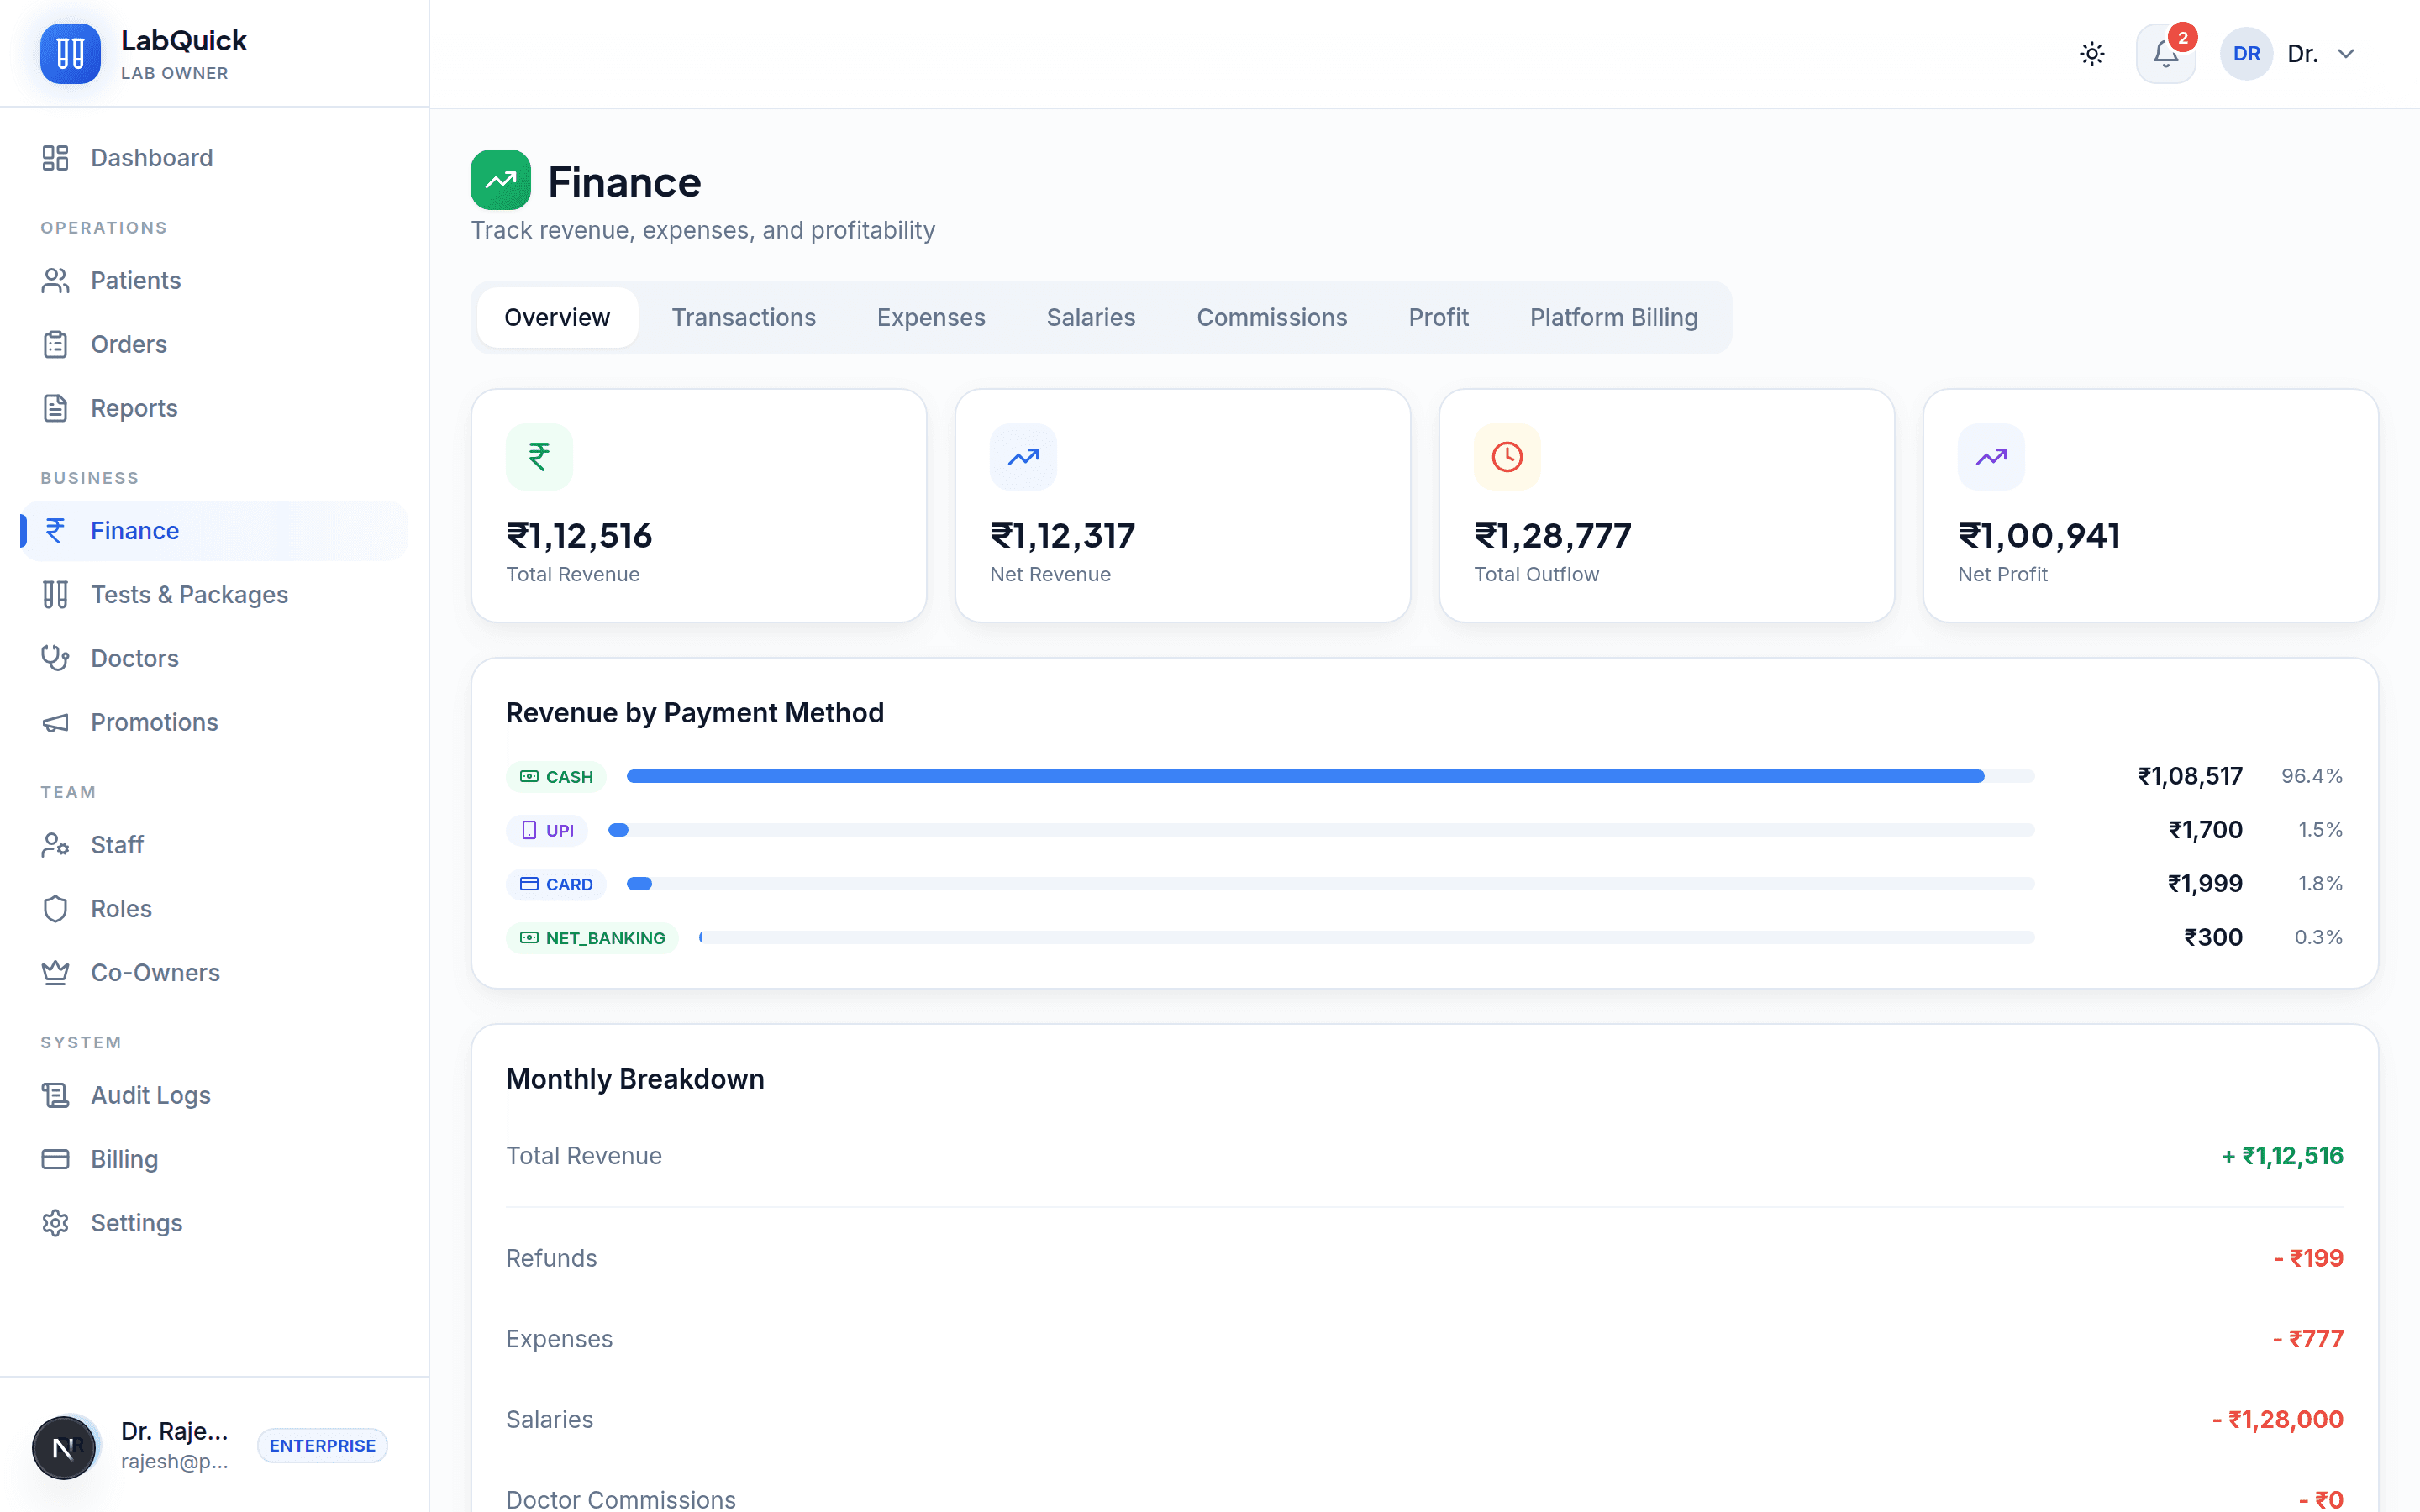Click the ₹1,12,317 Net Revenue value
Screen dimensions: 2420x1512
click(1063, 536)
